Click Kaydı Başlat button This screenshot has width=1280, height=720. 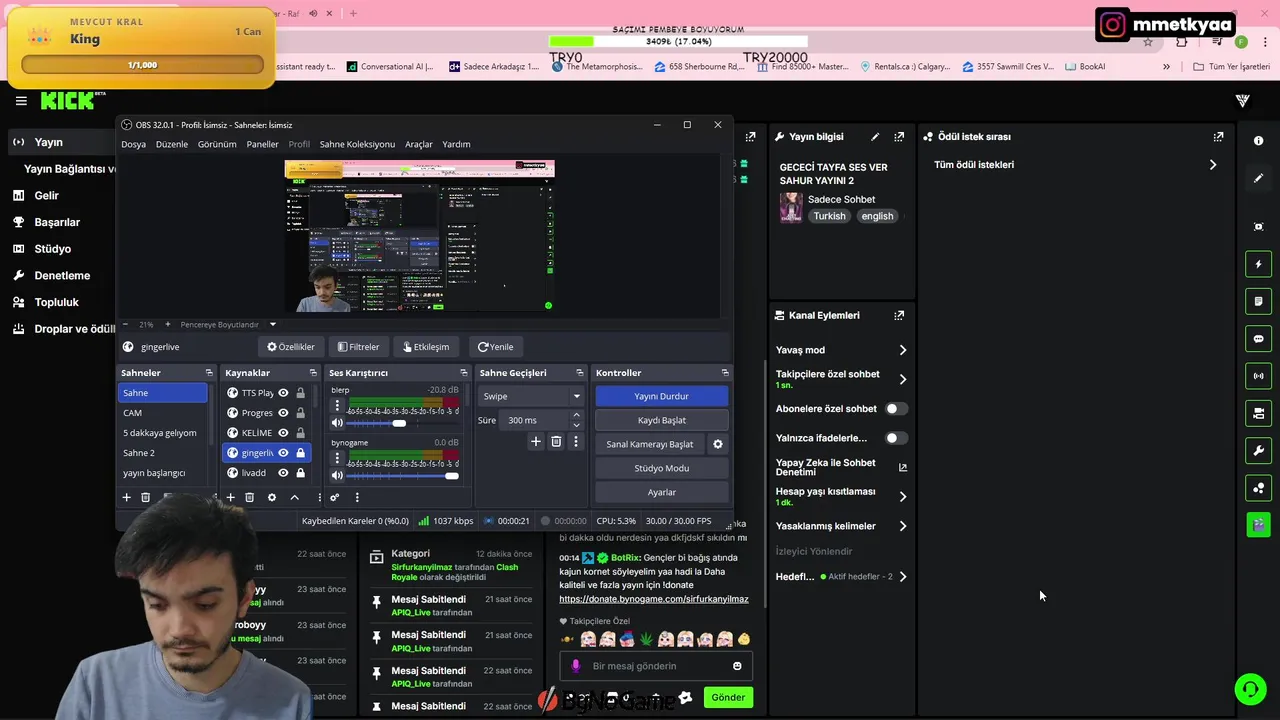tap(661, 420)
